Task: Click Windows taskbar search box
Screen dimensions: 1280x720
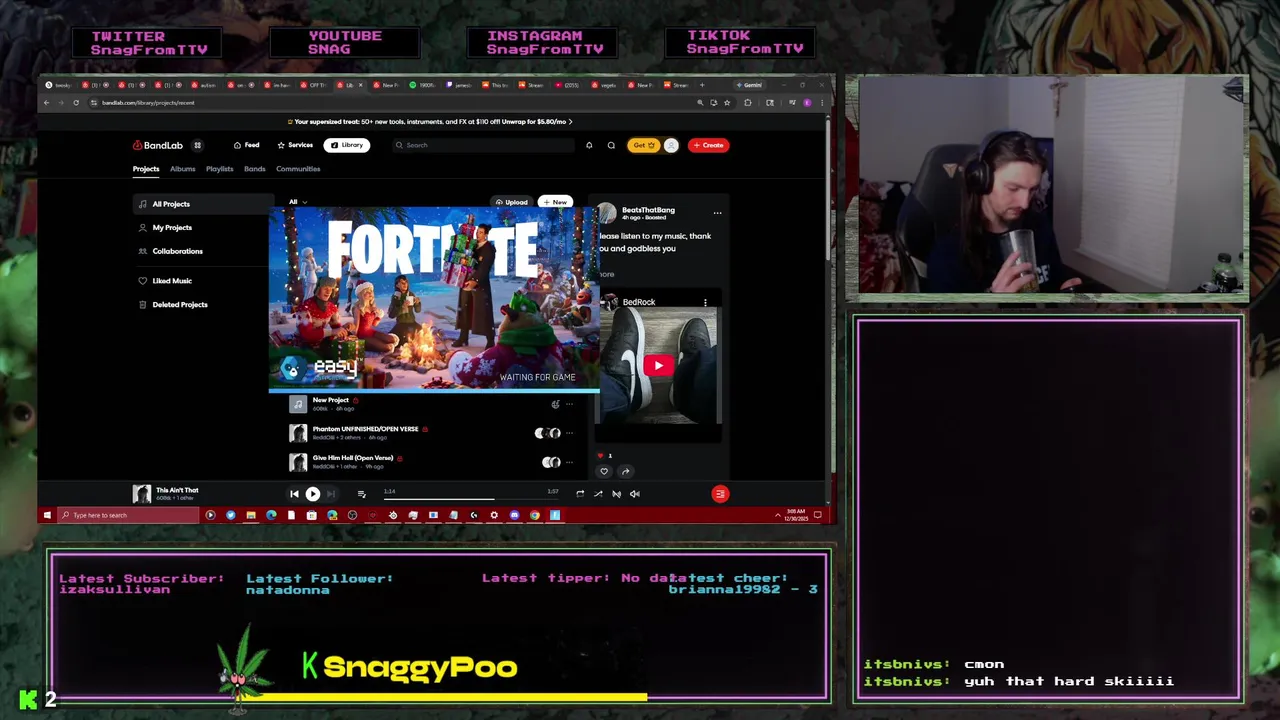Action: (x=128, y=515)
